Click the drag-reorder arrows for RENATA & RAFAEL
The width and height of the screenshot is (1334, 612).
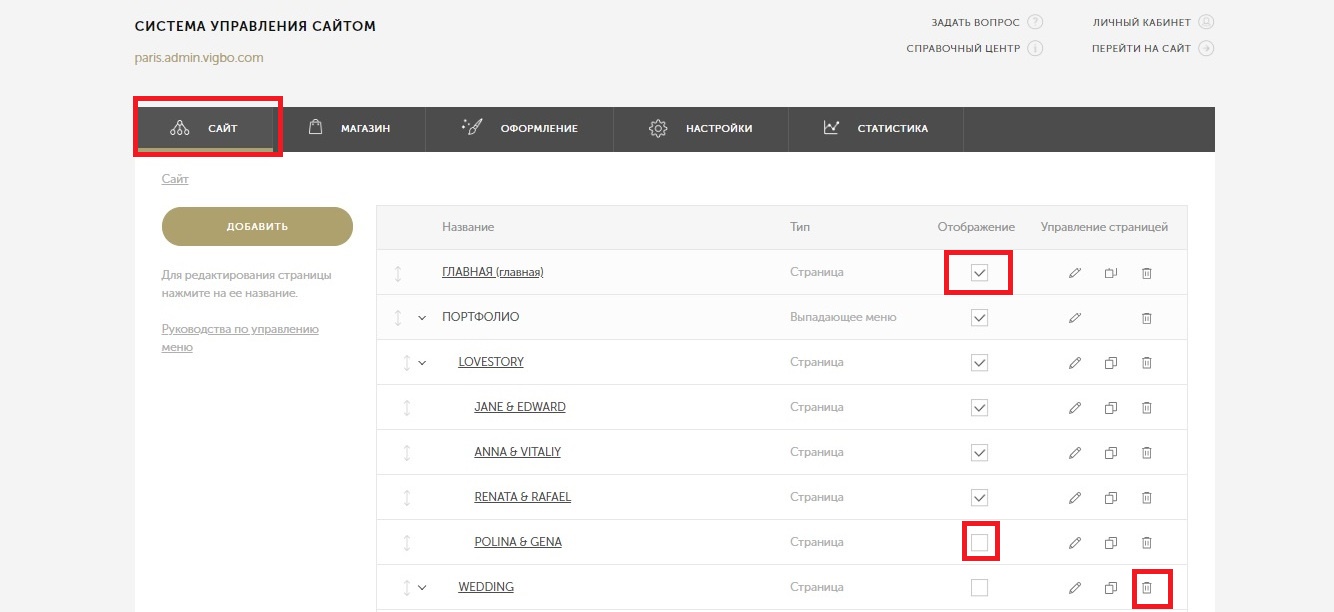tap(407, 498)
